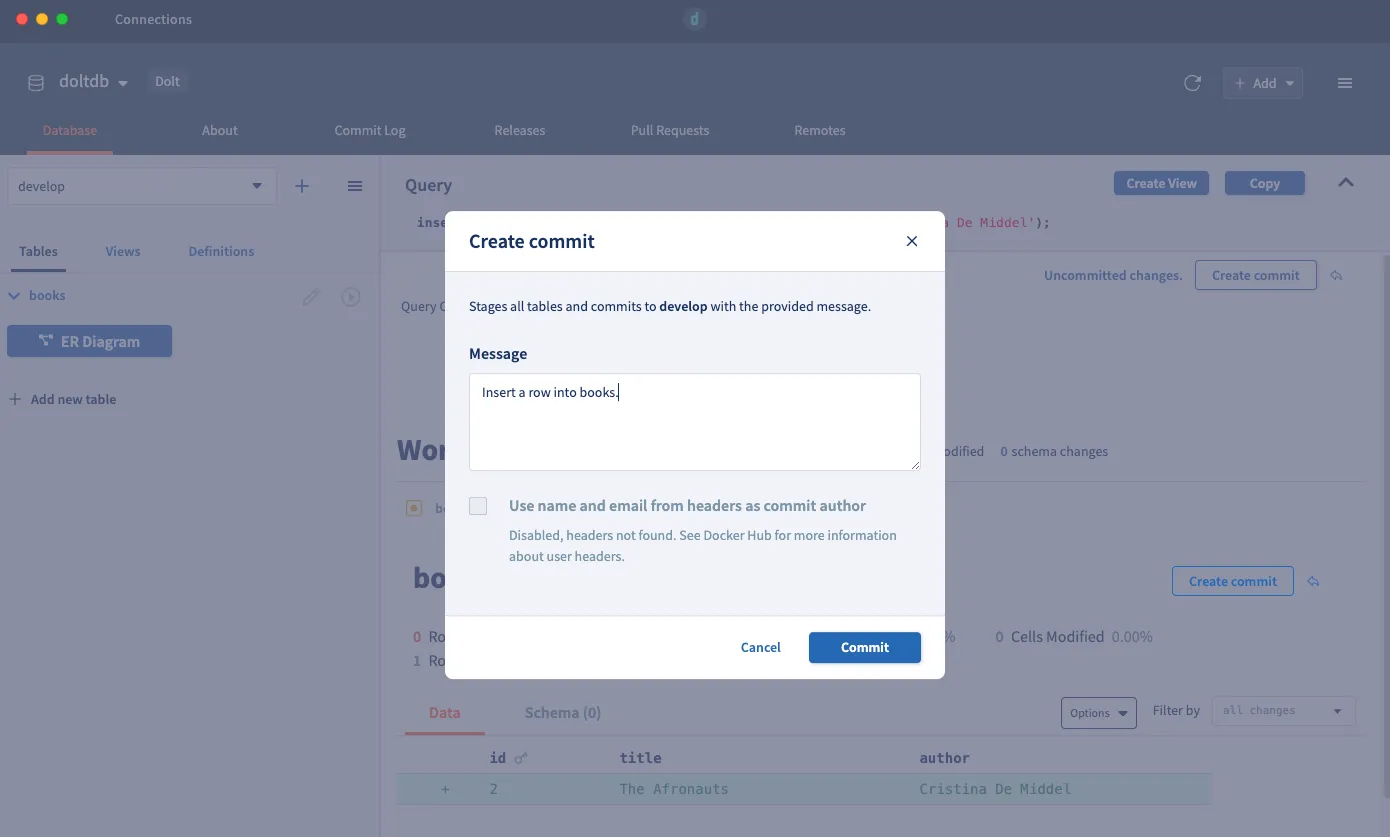The image size is (1390, 837).
Task: Click the plus icon beside the branch selector
Action: pyautogui.click(x=302, y=186)
